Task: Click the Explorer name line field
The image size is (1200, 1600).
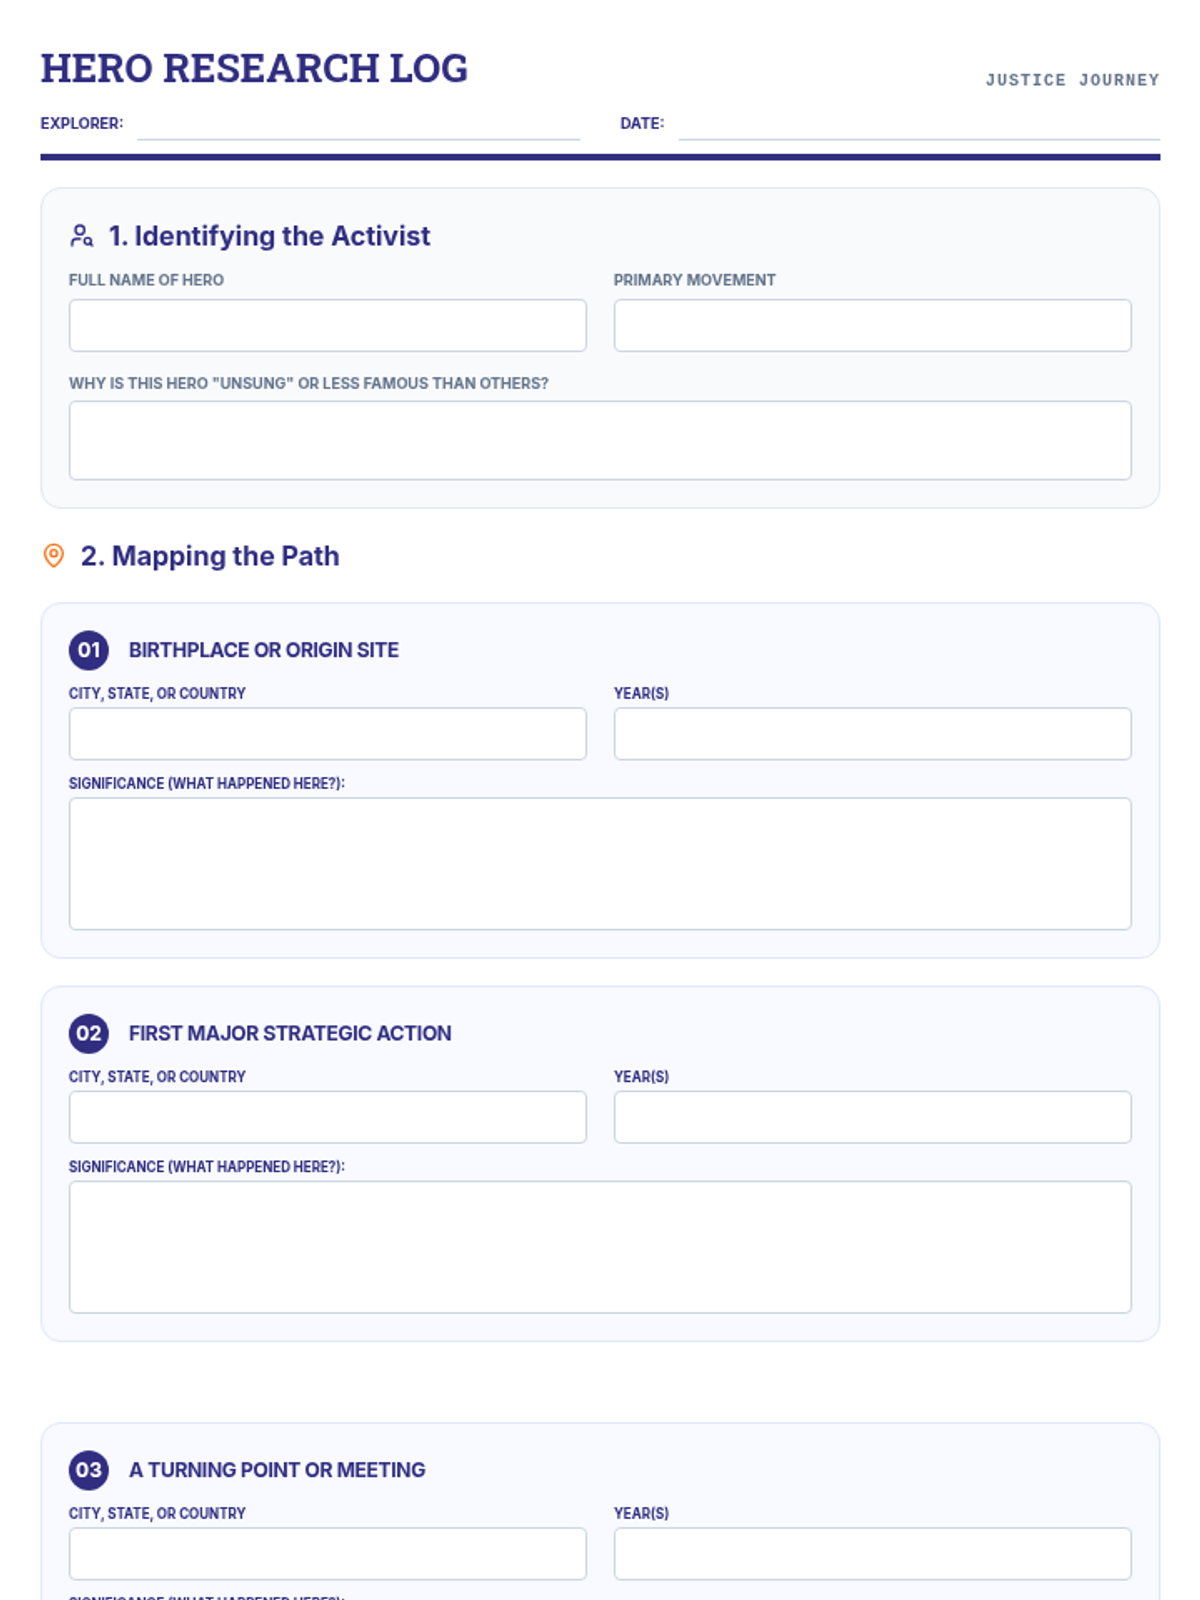Action: pyautogui.click(x=358, y=126)
